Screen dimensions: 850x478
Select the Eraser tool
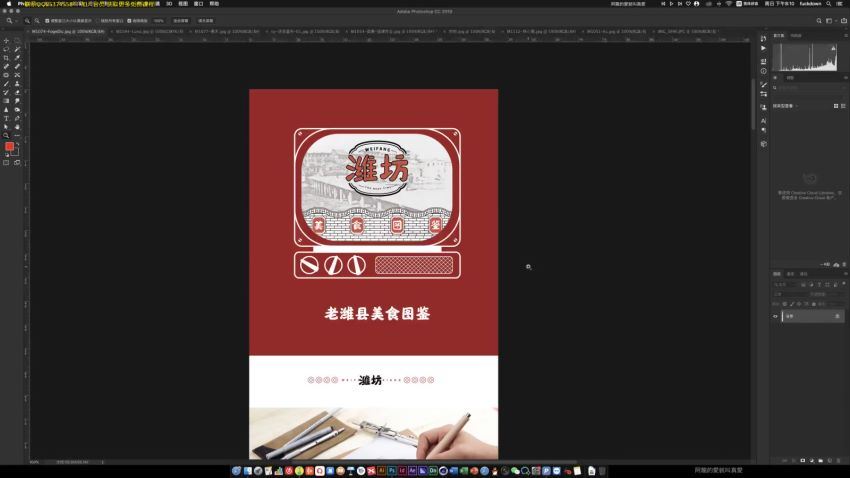[x=17, y=93]
